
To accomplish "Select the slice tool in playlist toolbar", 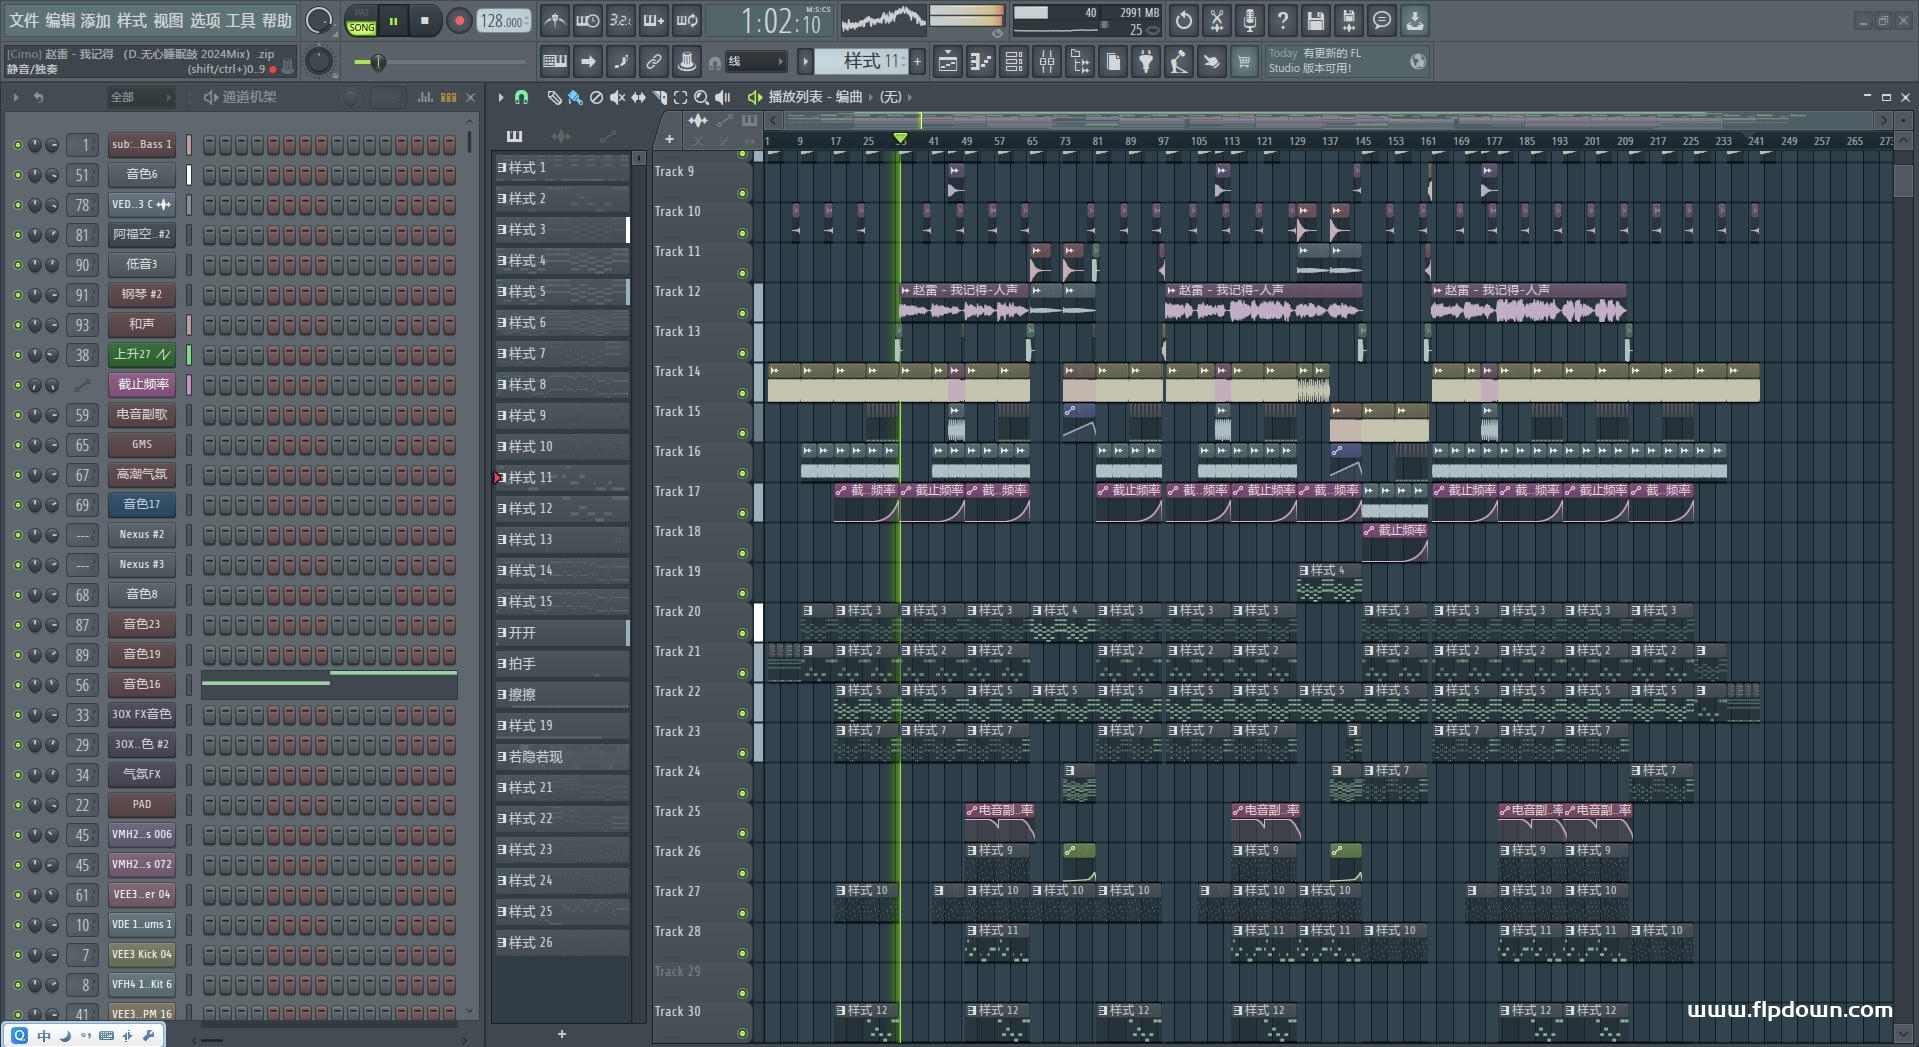I will [x=659, y=97].
